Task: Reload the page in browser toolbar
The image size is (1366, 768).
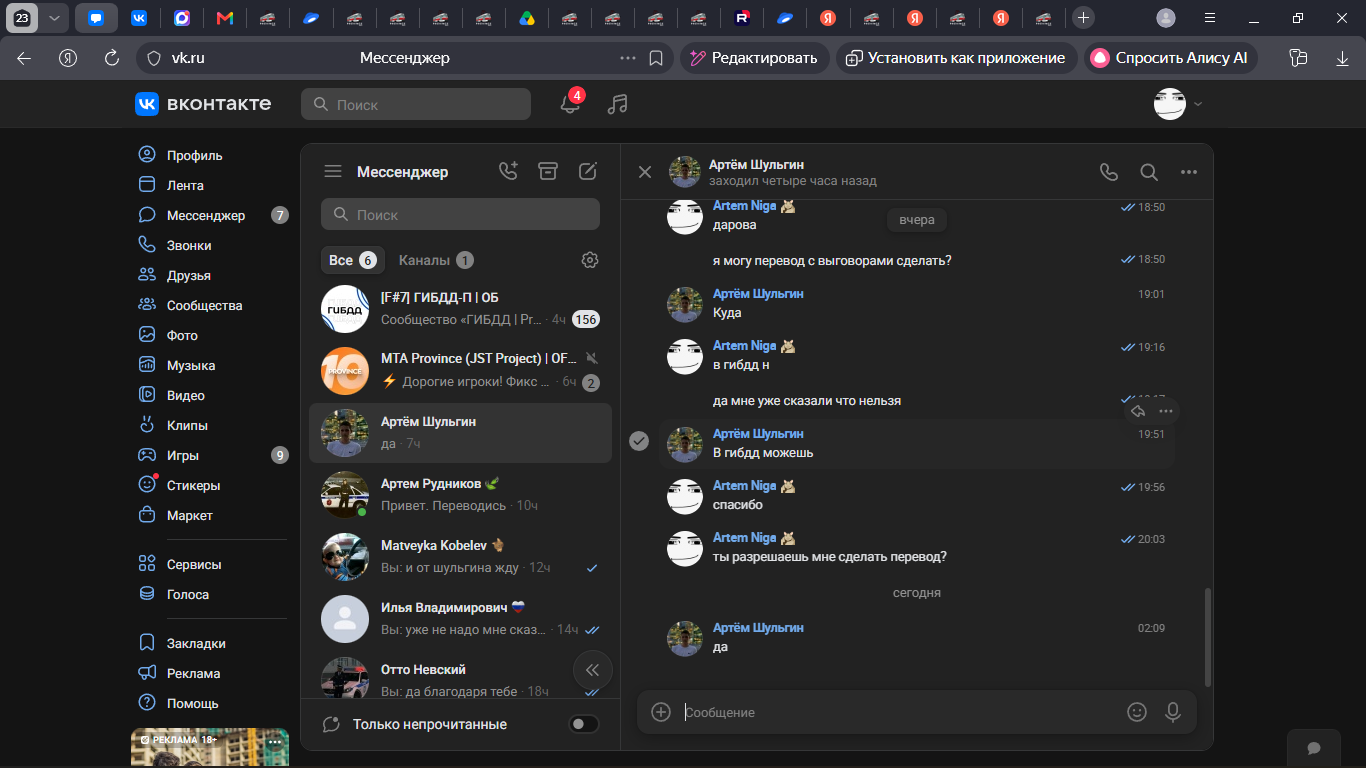Action: (112, 58)
